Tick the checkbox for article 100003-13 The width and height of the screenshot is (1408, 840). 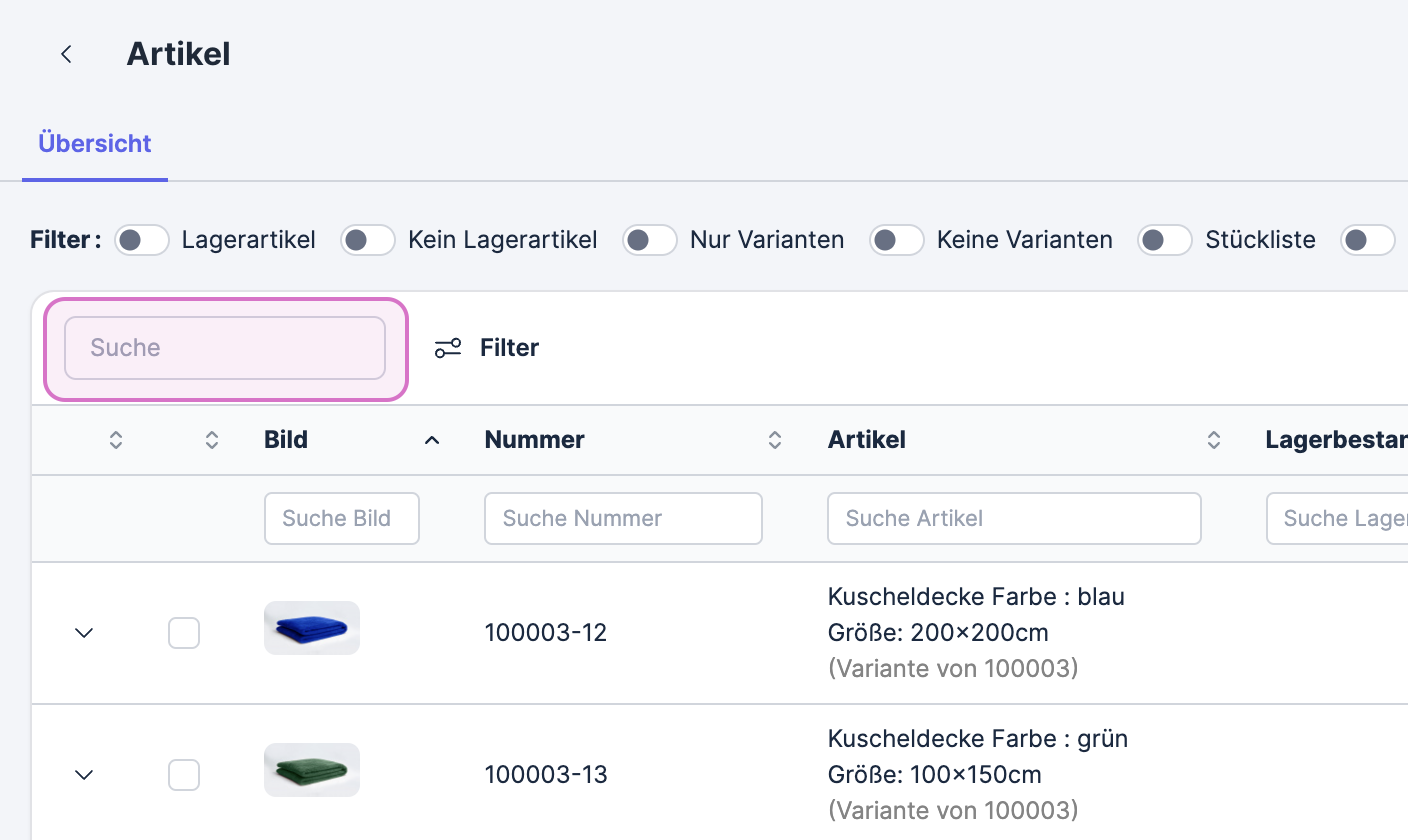[x=184, y=775]
